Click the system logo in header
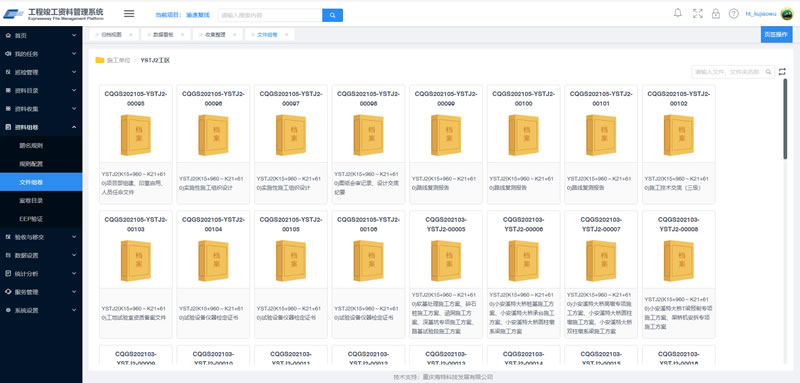Image resolution: width=800 pixels, height=383 pixels. coord(13,14)
